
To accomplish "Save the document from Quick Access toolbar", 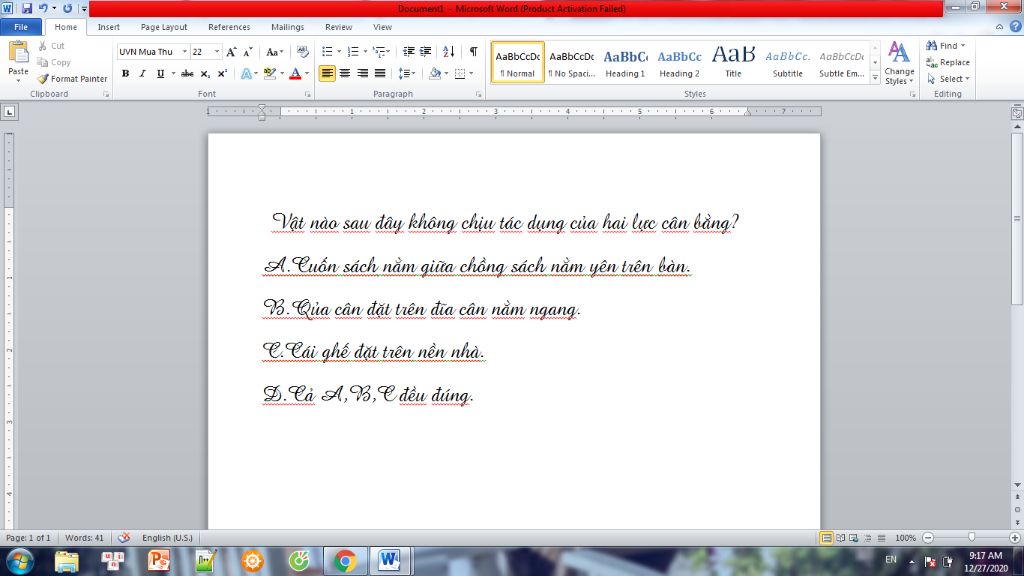I will coord(27,8).
